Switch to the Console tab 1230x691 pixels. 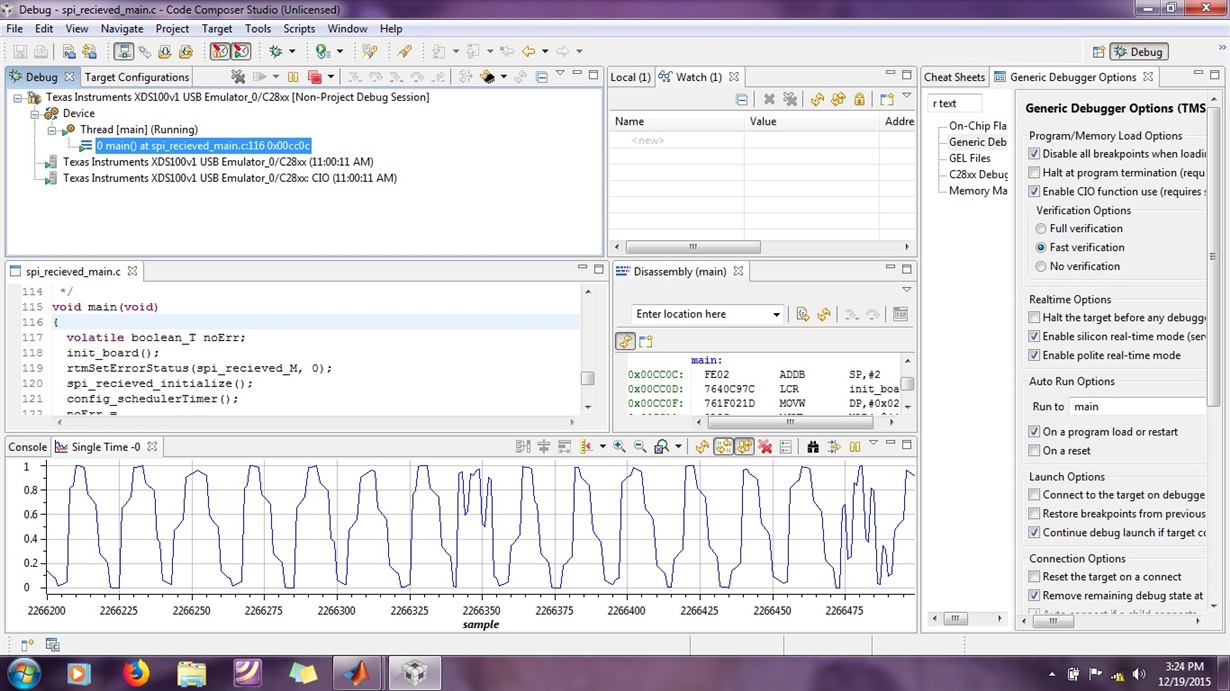[x=28, y=447]
